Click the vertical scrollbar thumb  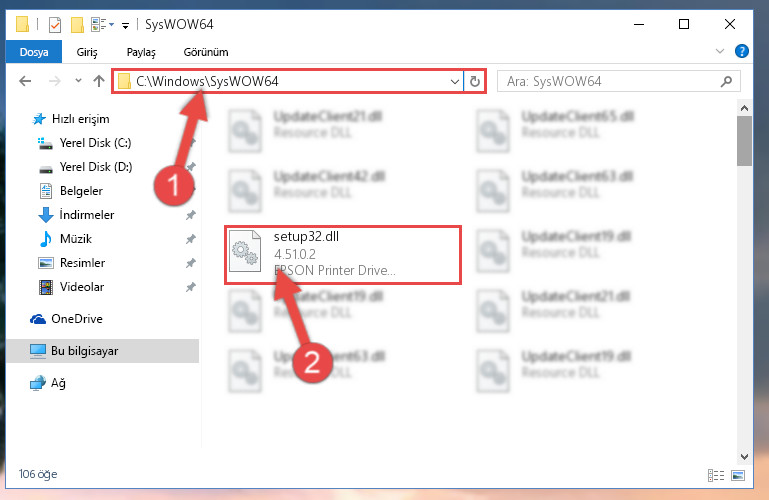(x=744, y=141)
